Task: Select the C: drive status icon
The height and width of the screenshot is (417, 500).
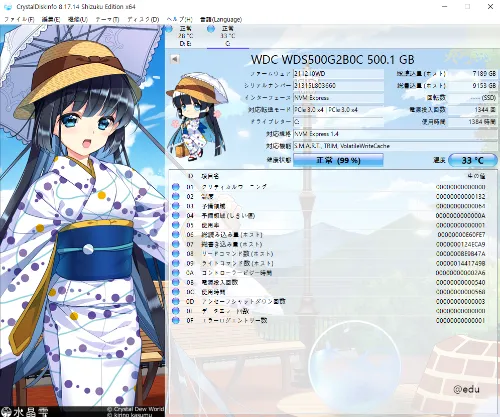Action: [211, 29]
